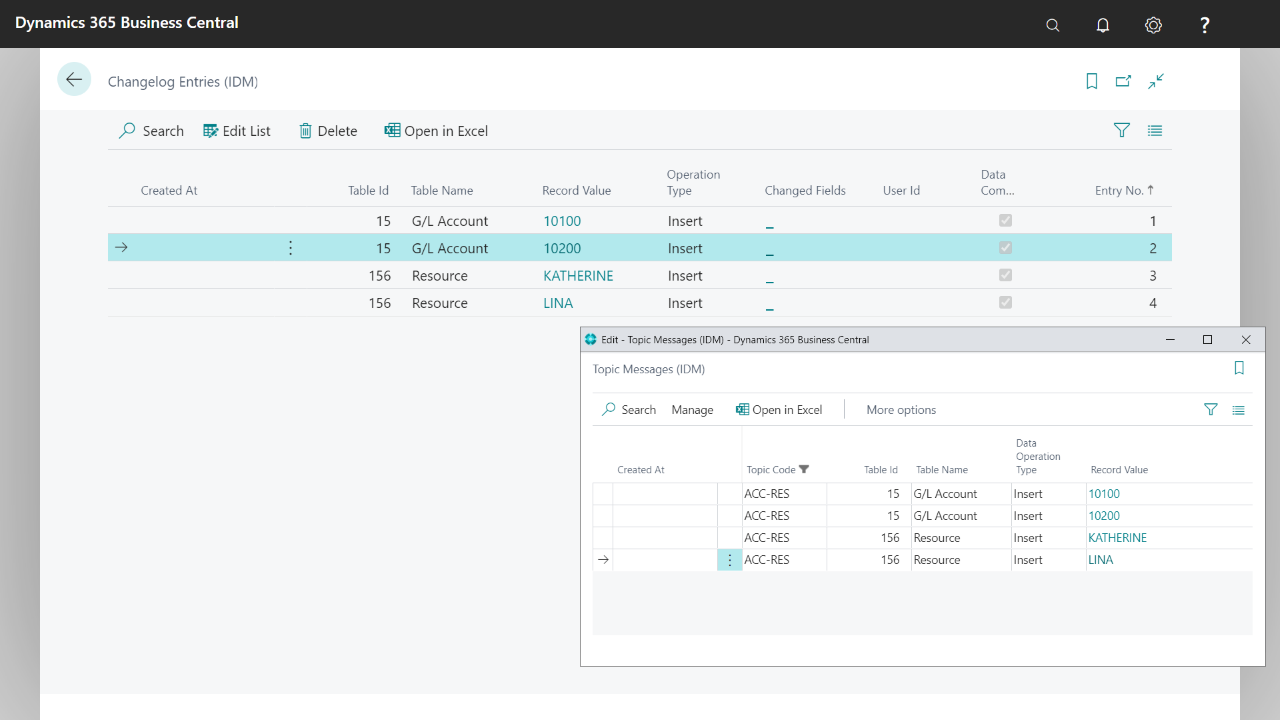Open the LINA record in Topic Messages

1101,560
